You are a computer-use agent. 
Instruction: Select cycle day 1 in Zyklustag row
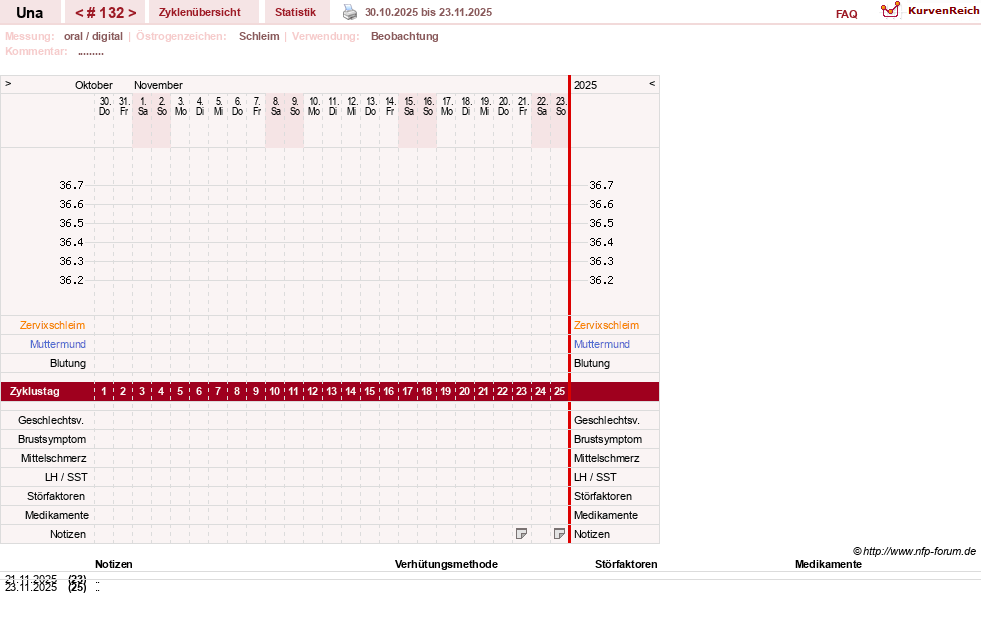[104, 392]
